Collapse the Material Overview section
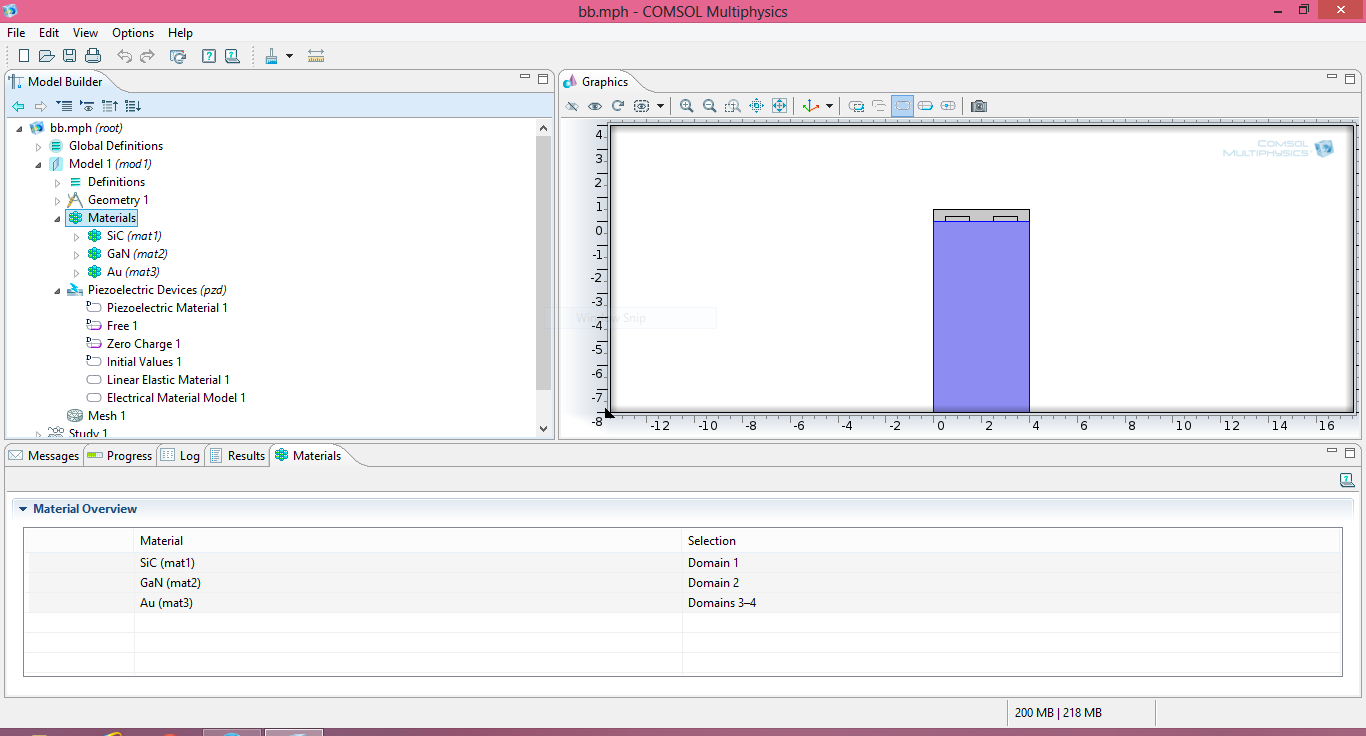Screen dimensions: 1366x736 click(23, 509)
